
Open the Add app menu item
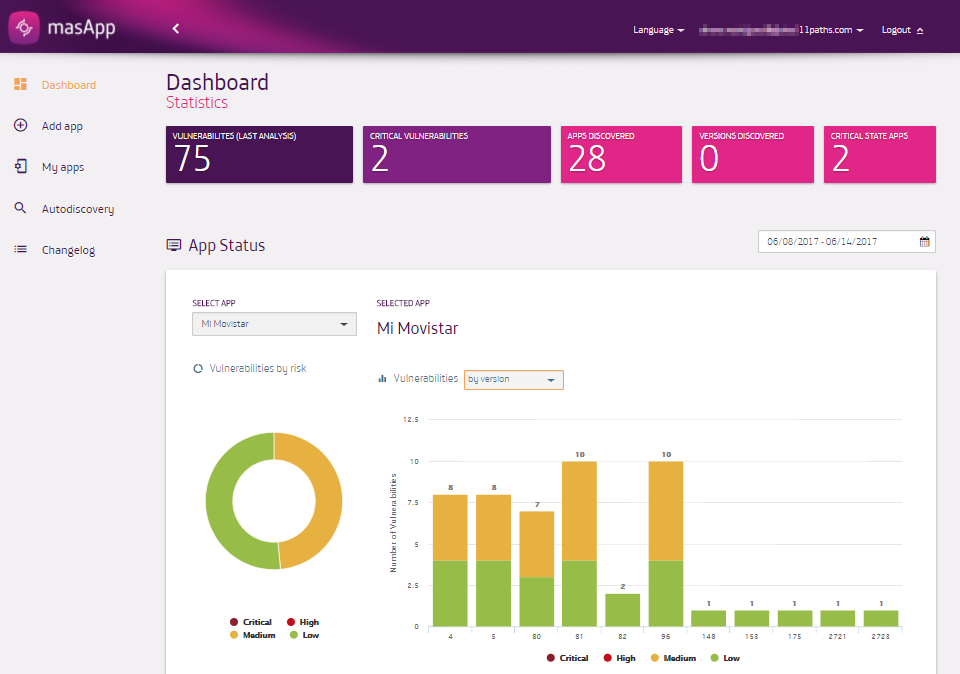(62, 126)
